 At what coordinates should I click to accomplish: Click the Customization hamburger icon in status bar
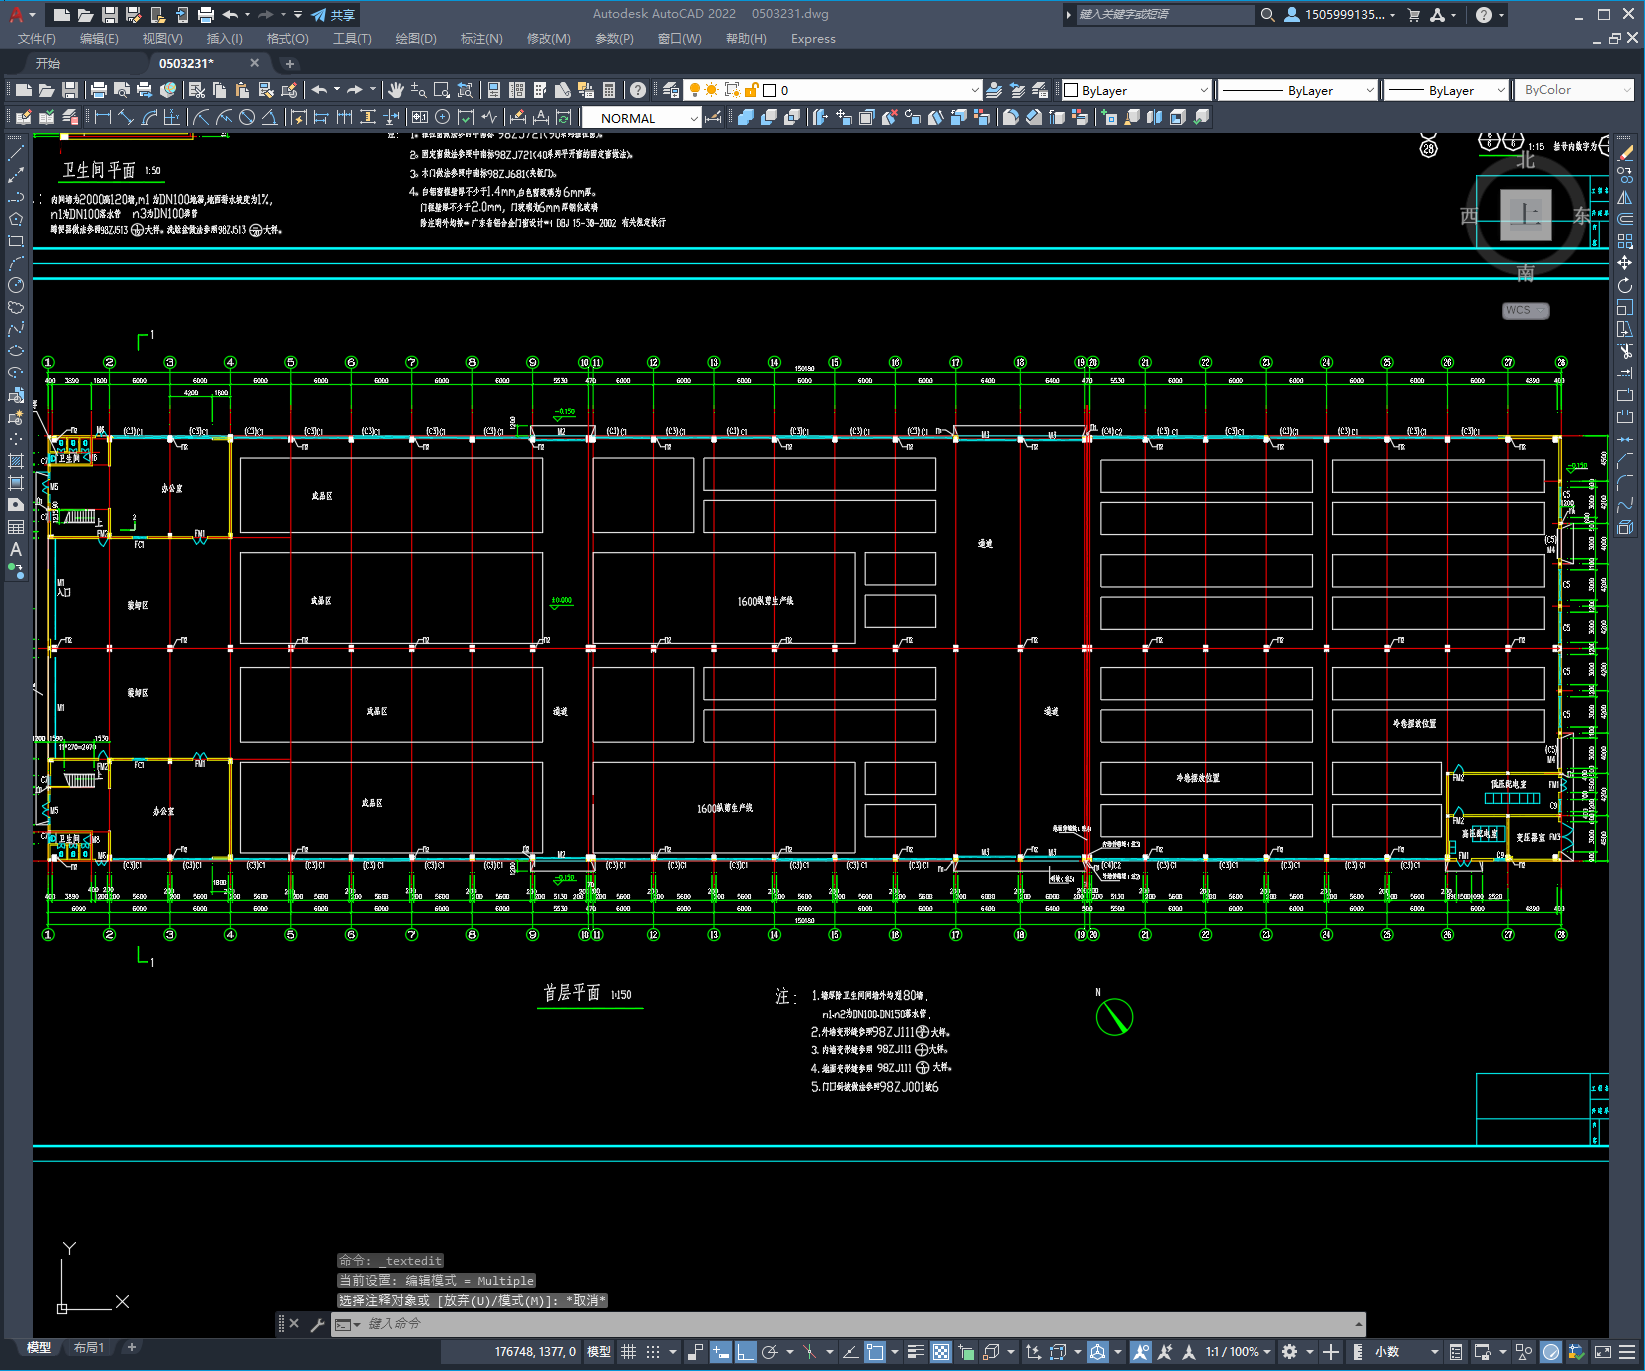click(x=1627, y=1352)
